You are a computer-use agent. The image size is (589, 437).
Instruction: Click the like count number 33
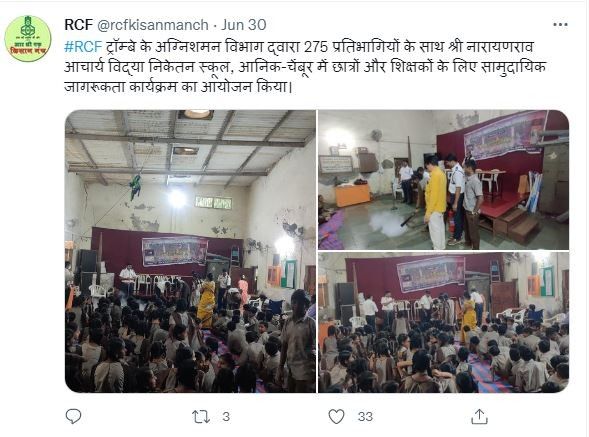pos(365,417)
